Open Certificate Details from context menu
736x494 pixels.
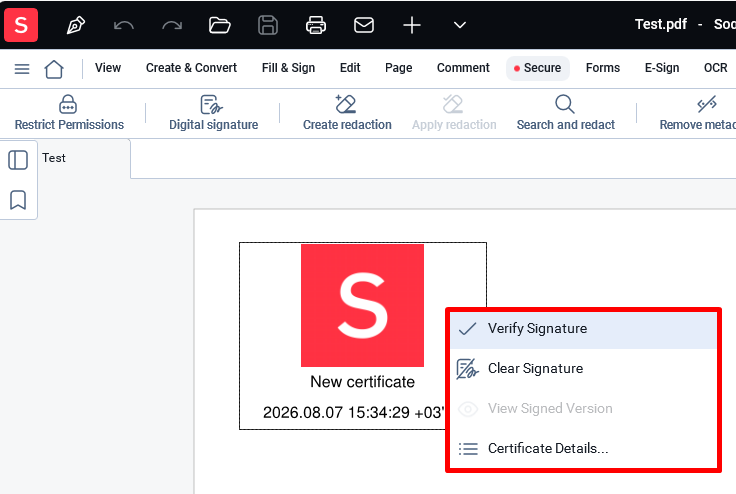[x=583, y=448]
